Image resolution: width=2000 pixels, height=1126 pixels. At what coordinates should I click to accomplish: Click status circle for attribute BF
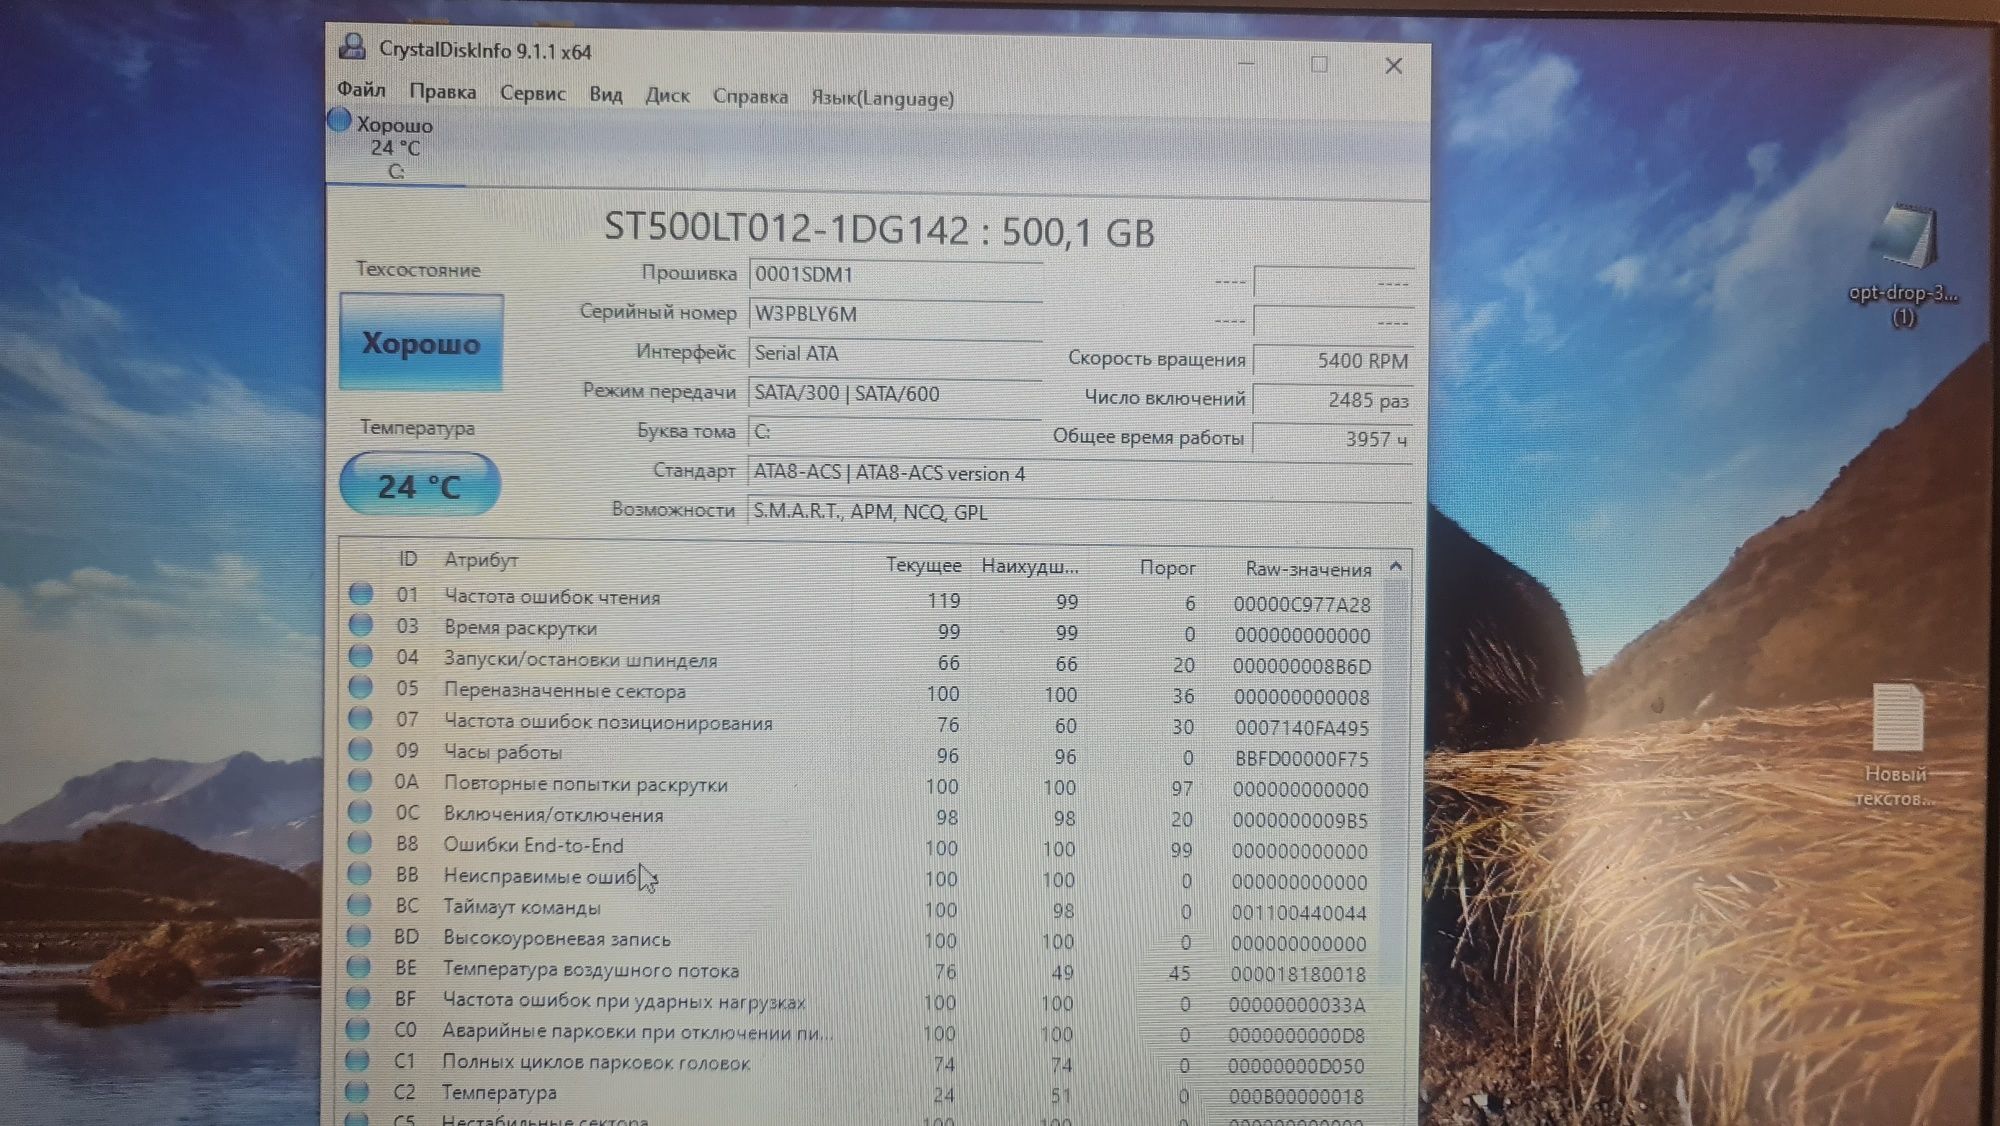(358, 998)
